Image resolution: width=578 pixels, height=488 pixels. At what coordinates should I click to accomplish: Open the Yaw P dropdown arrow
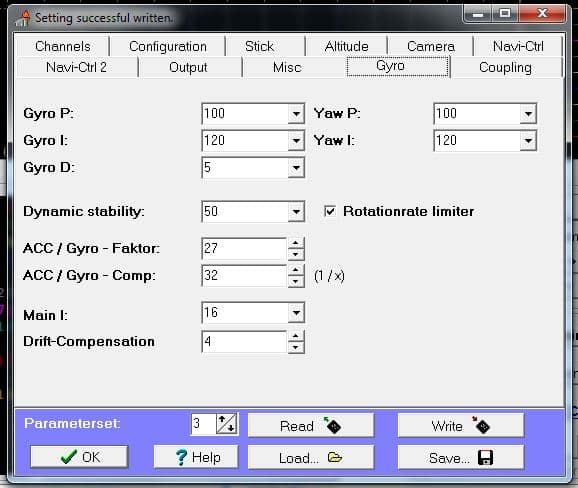tap(528, 114)
